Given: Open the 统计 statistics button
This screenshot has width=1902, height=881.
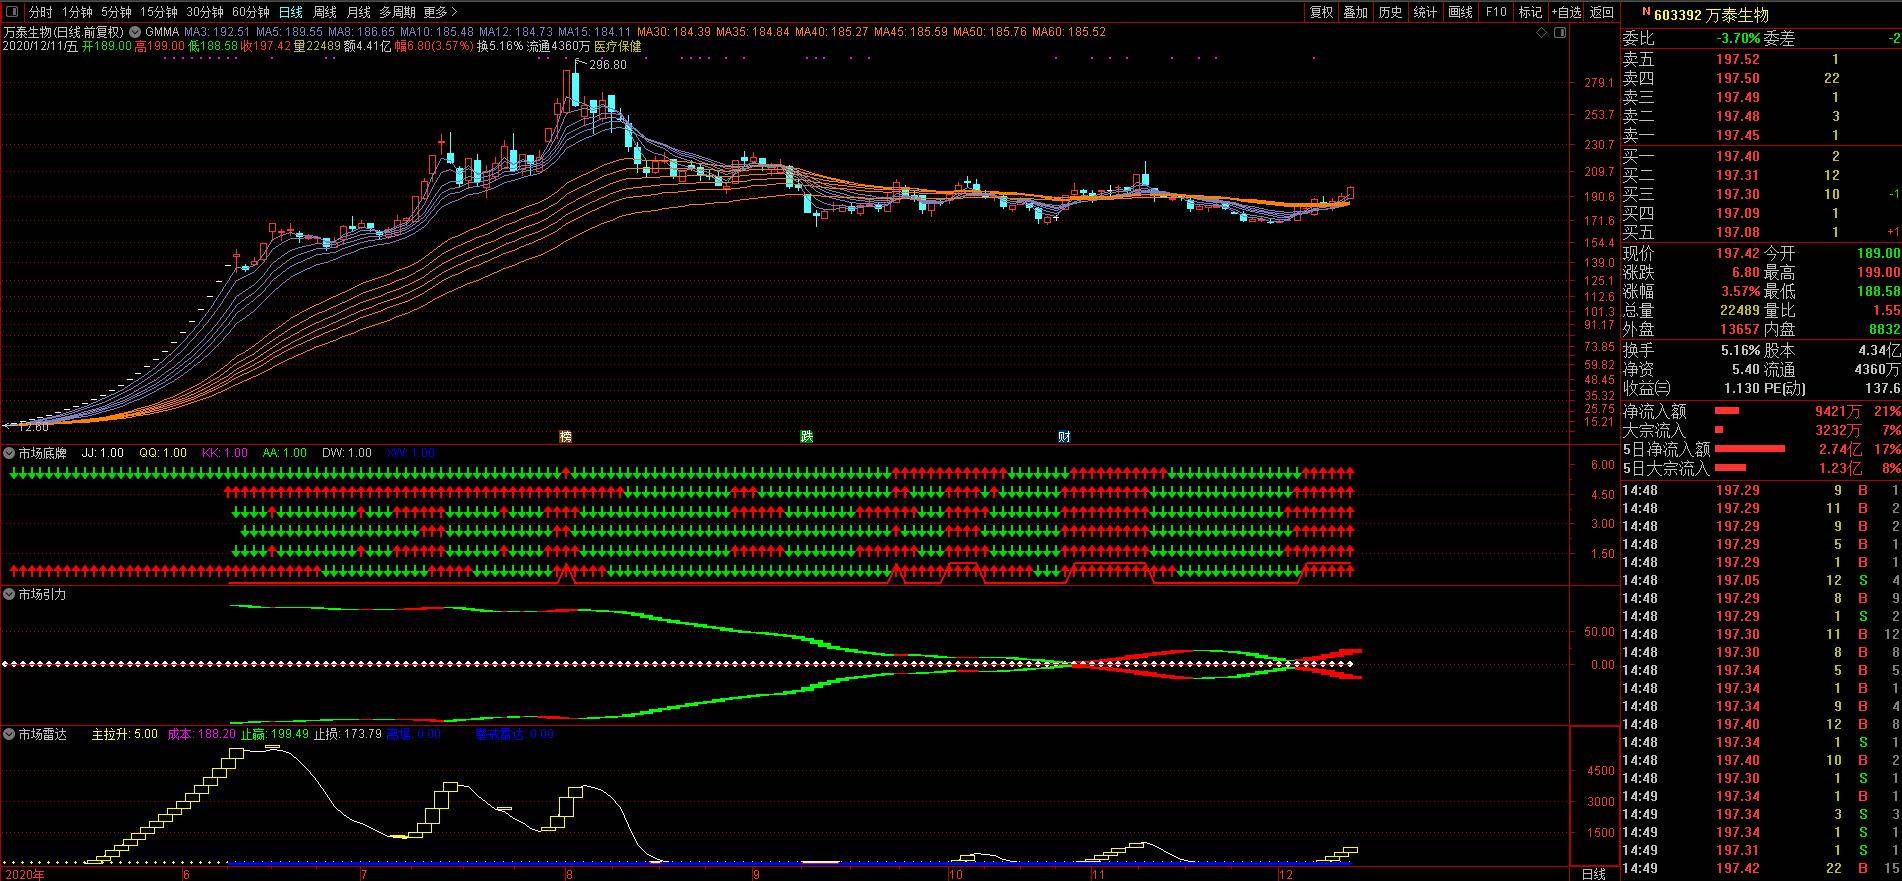Looking at the screenshot, I should point(1425,12).
